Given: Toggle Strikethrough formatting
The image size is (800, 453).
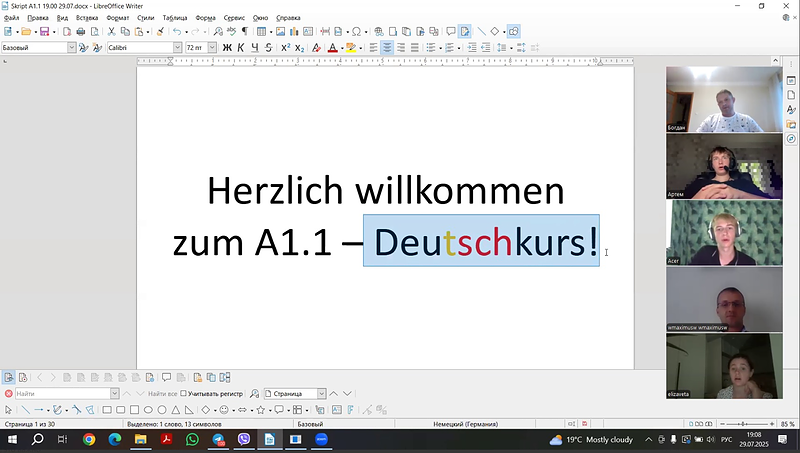Looking at the screenshot, I should [268, 47].
